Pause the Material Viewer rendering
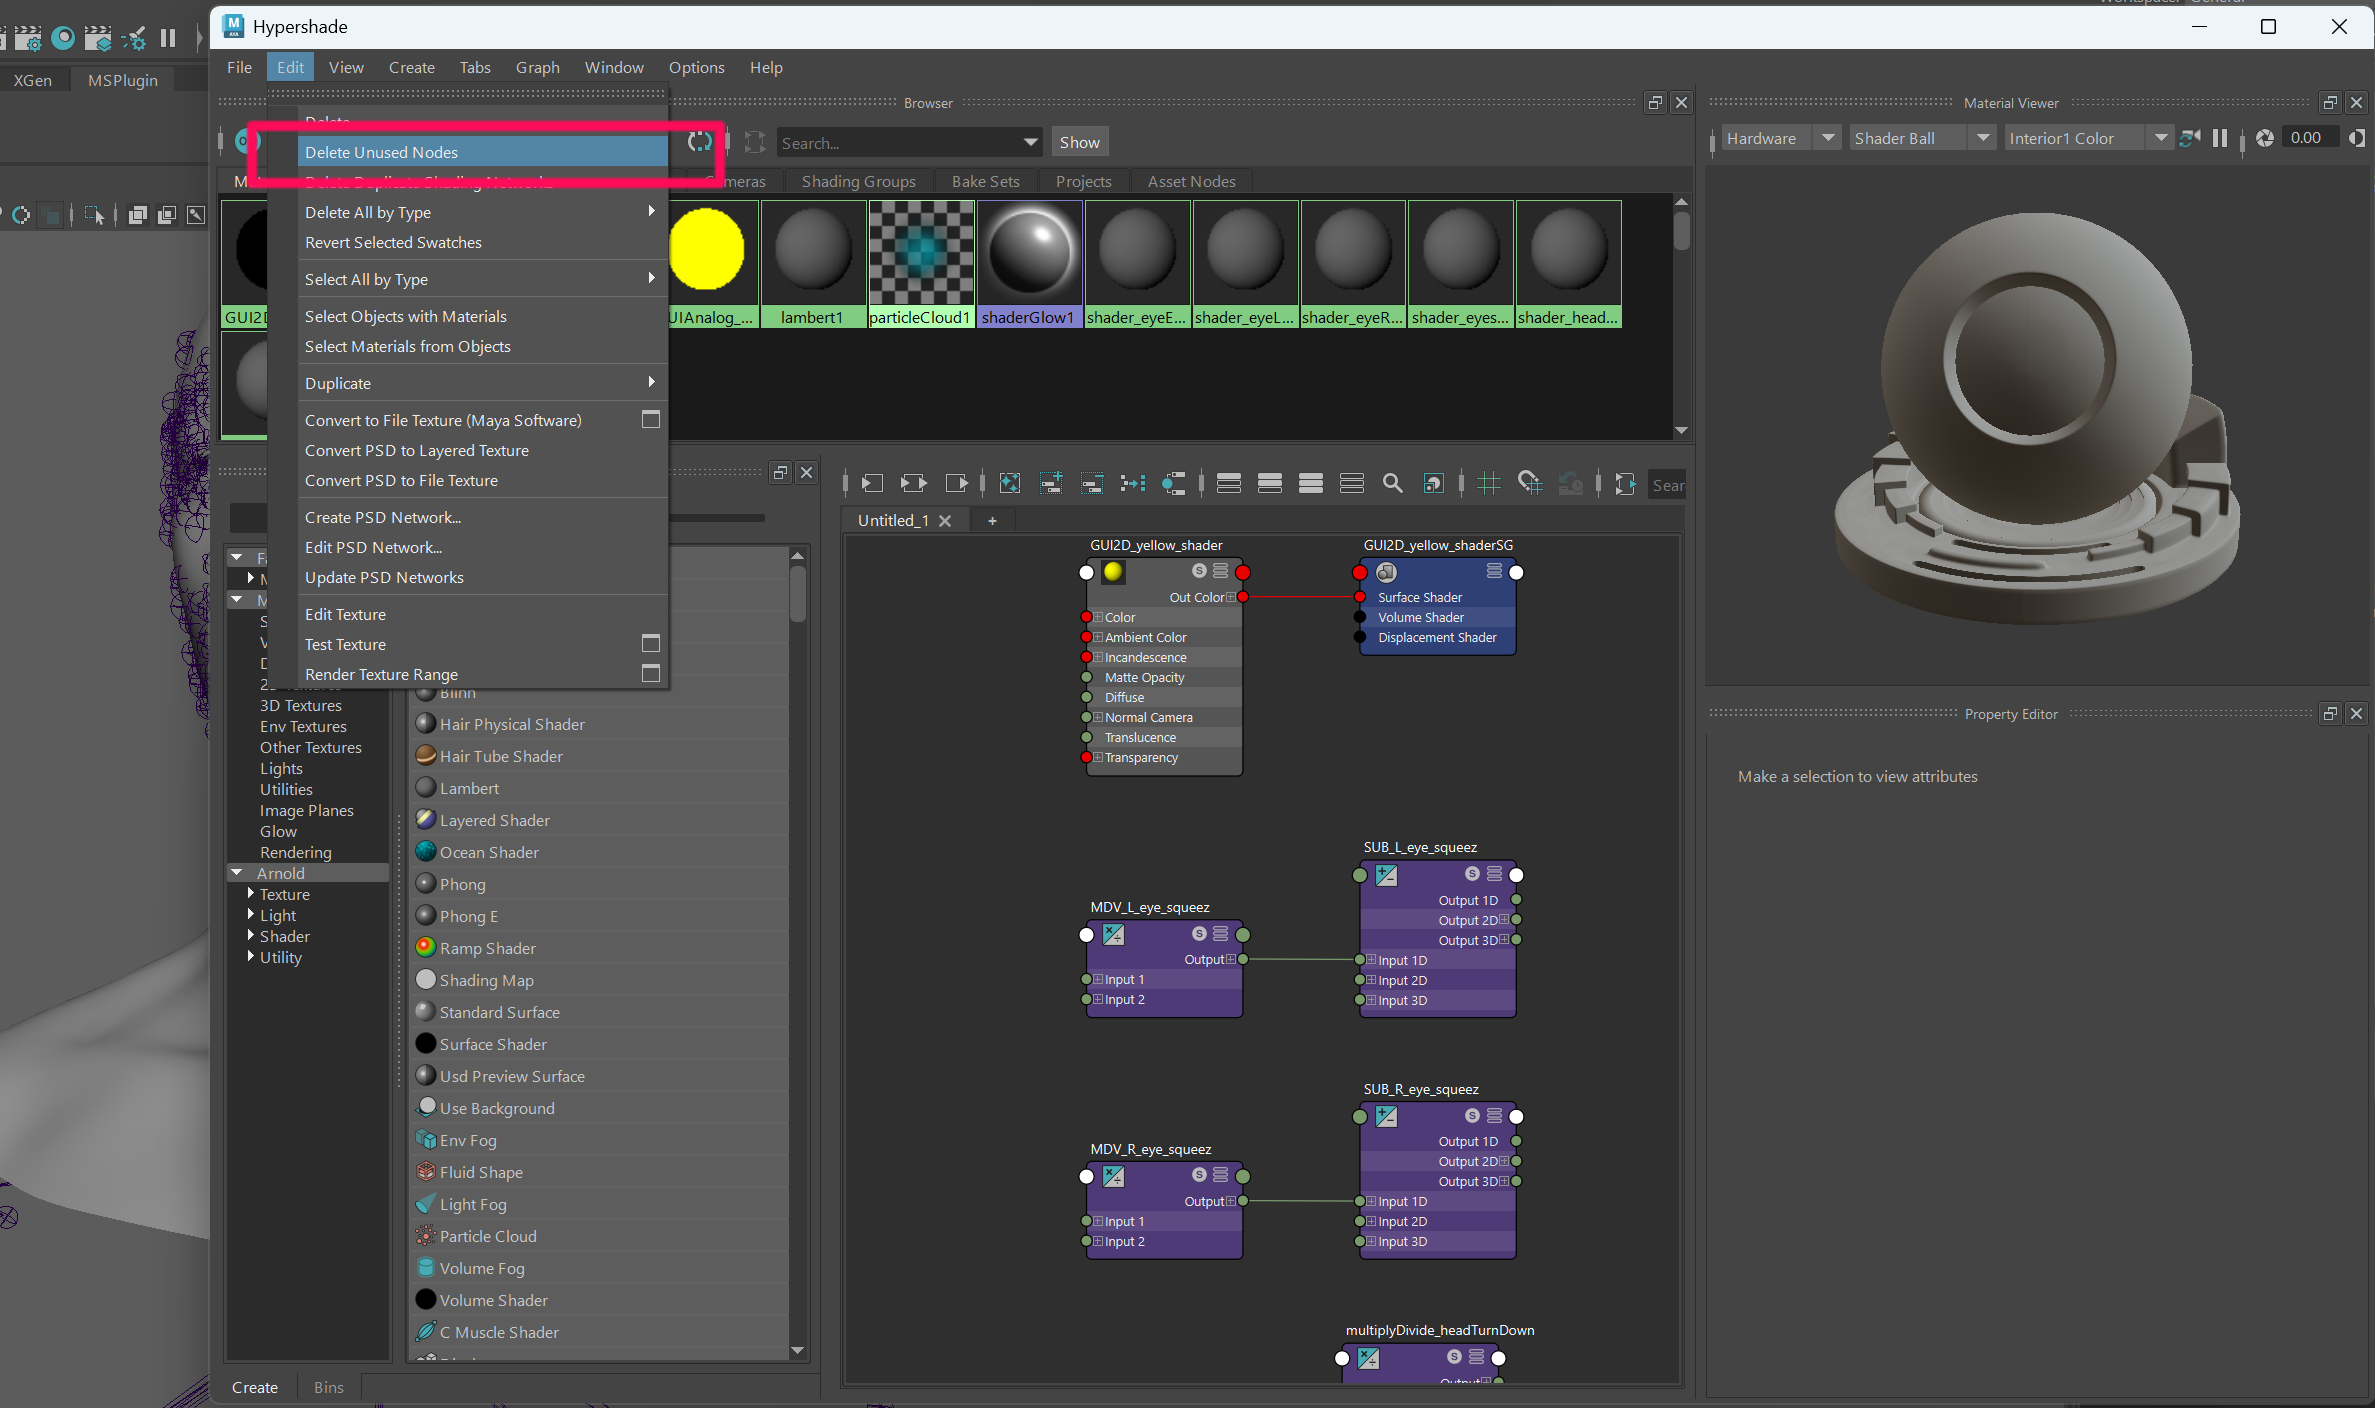This screenshot has height=1408, width=2375. (x=2219, y=138)
